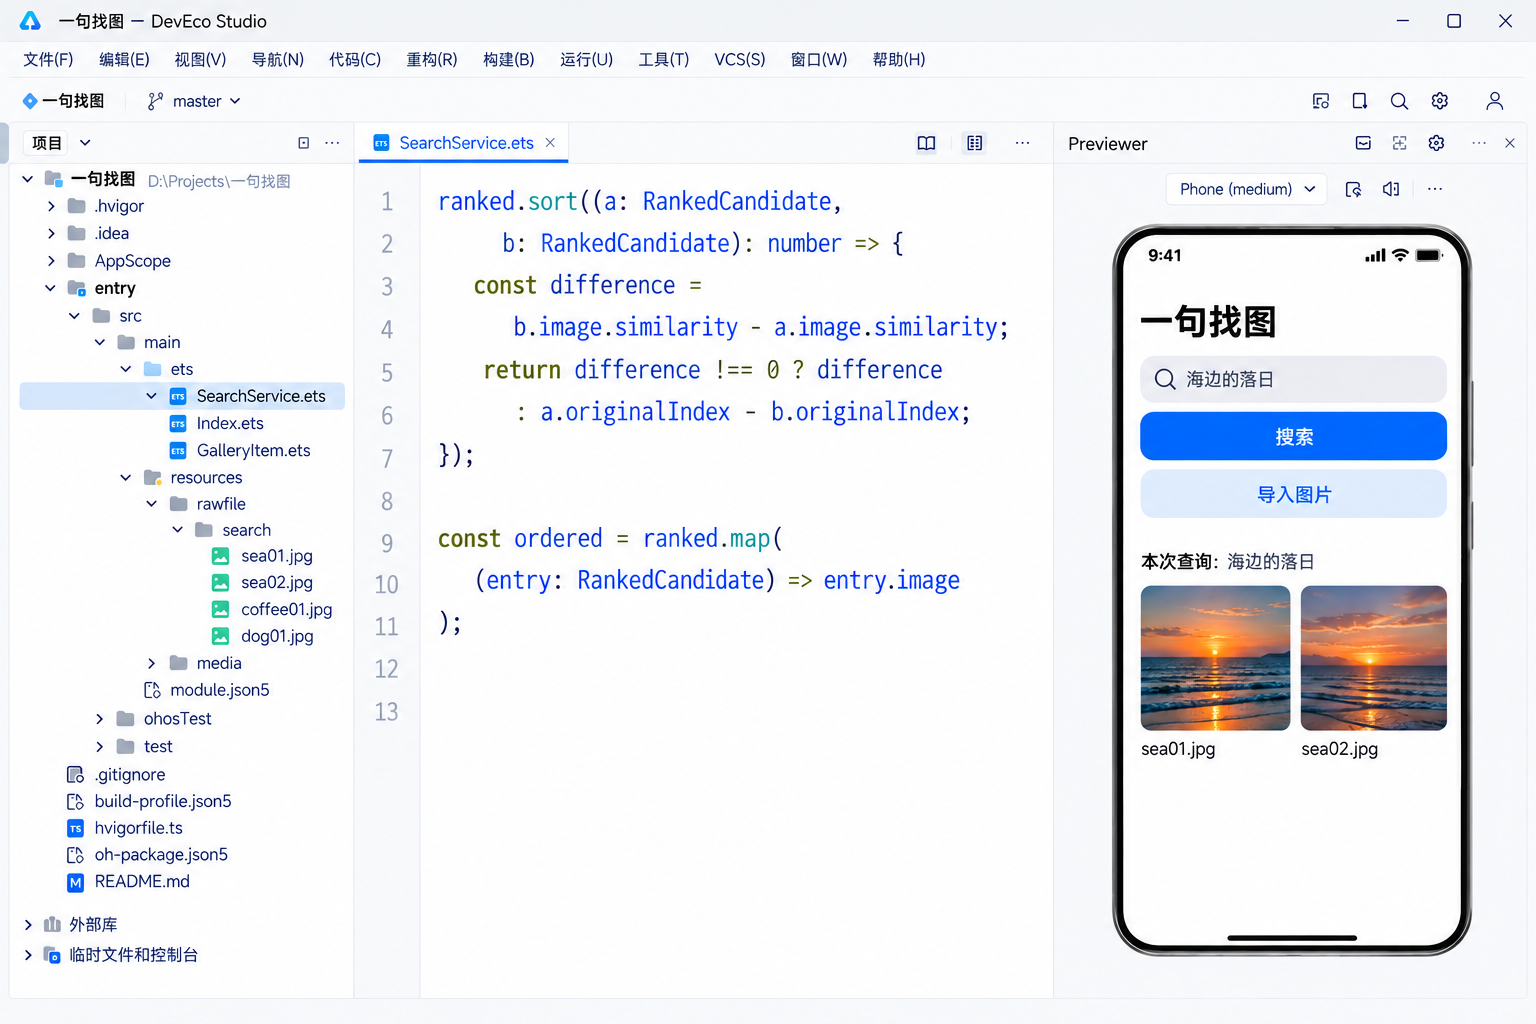The height and width of the screenshot is (1024, 1536).
Task: Open IDE settings gear in top toolbar
Action: click(x=1440, y=101)
